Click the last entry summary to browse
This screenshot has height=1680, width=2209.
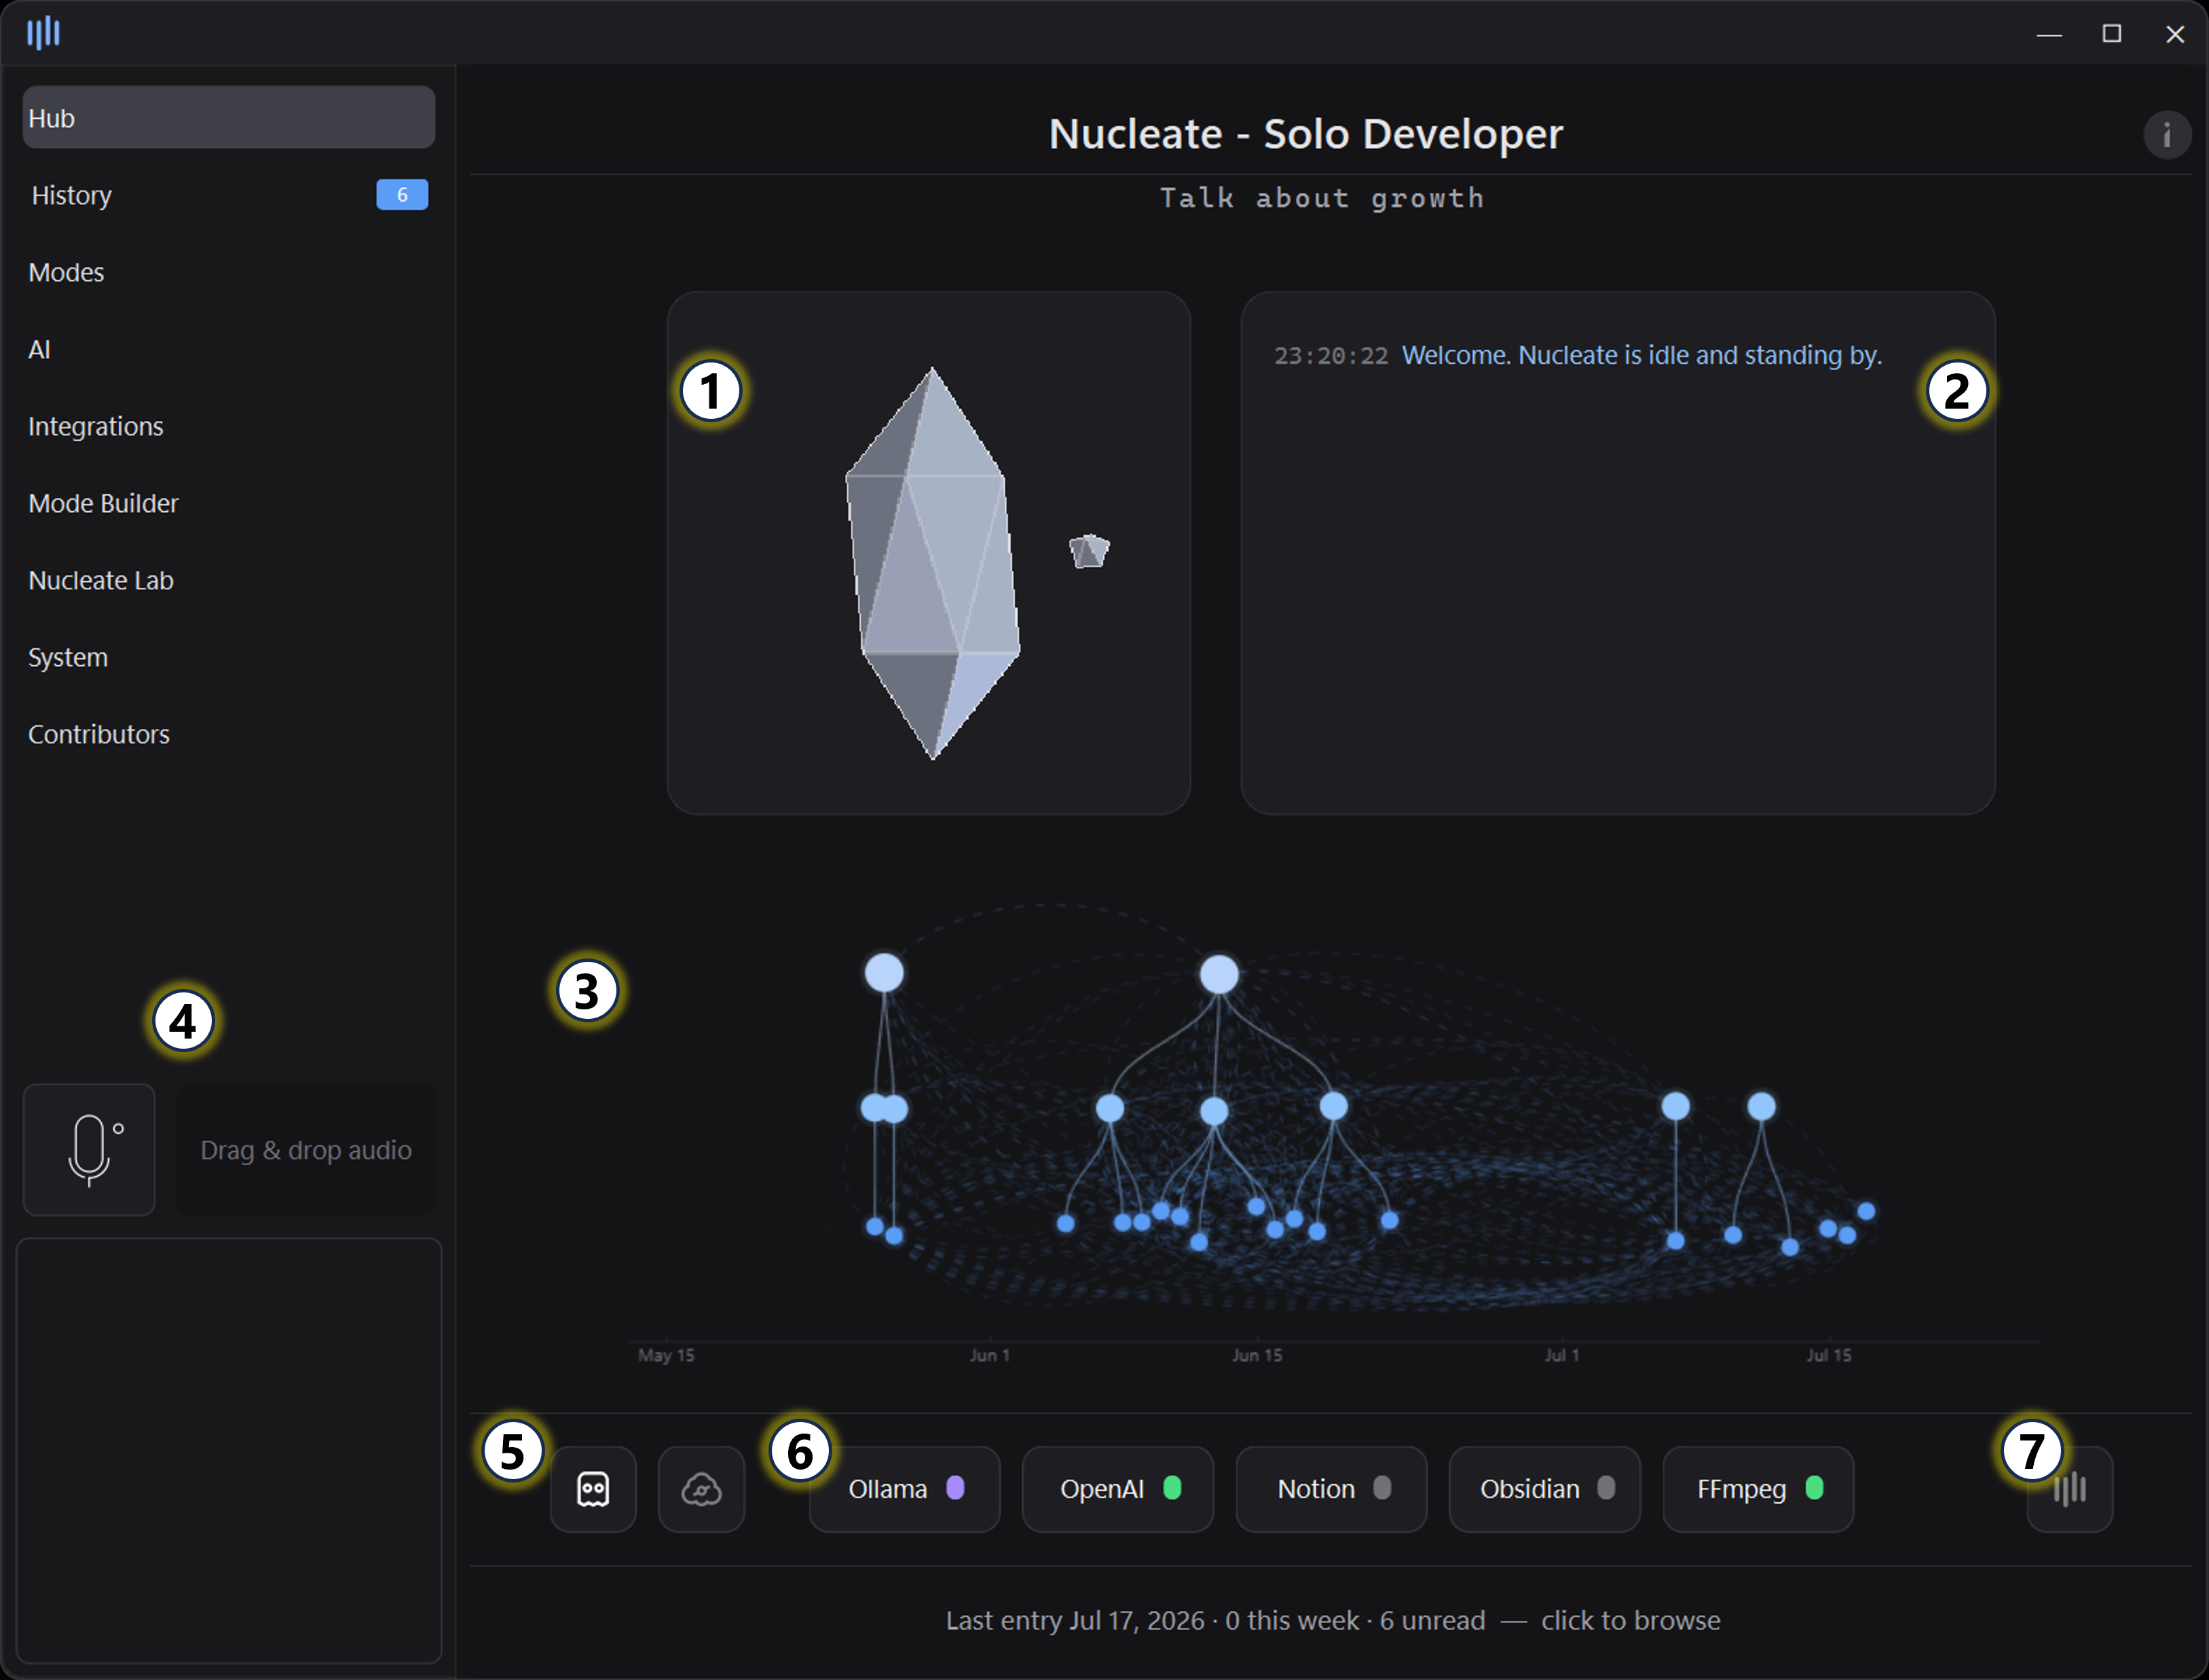click(1333, 1620)
